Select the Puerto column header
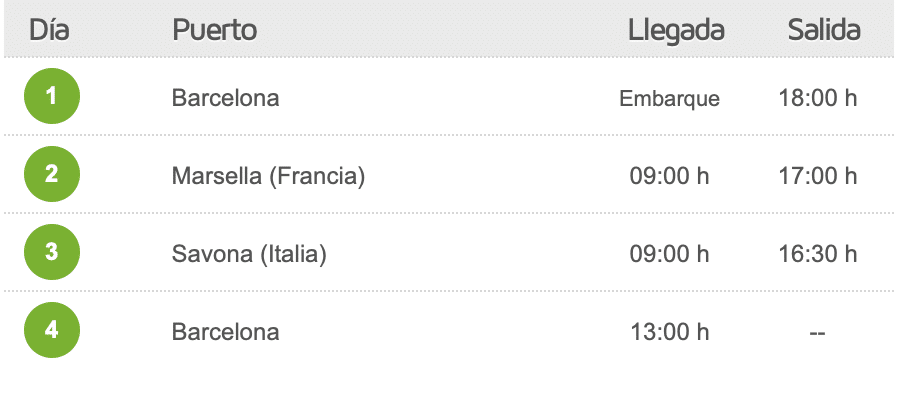Image resolution: width=898 pixels, height=408 pixels. pyautogui.click(x=215, y=30)
